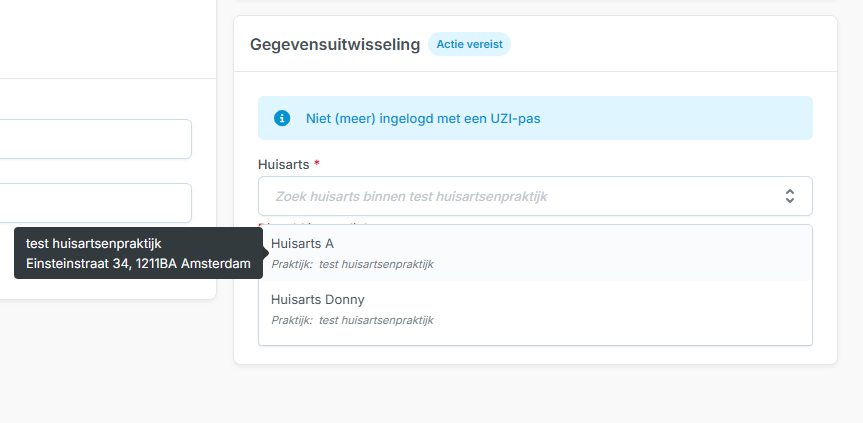Select the 'Huisarts A' option
The width and height of the screenshot is (863, 423).
pyautogui.click(x=303, y=243)
